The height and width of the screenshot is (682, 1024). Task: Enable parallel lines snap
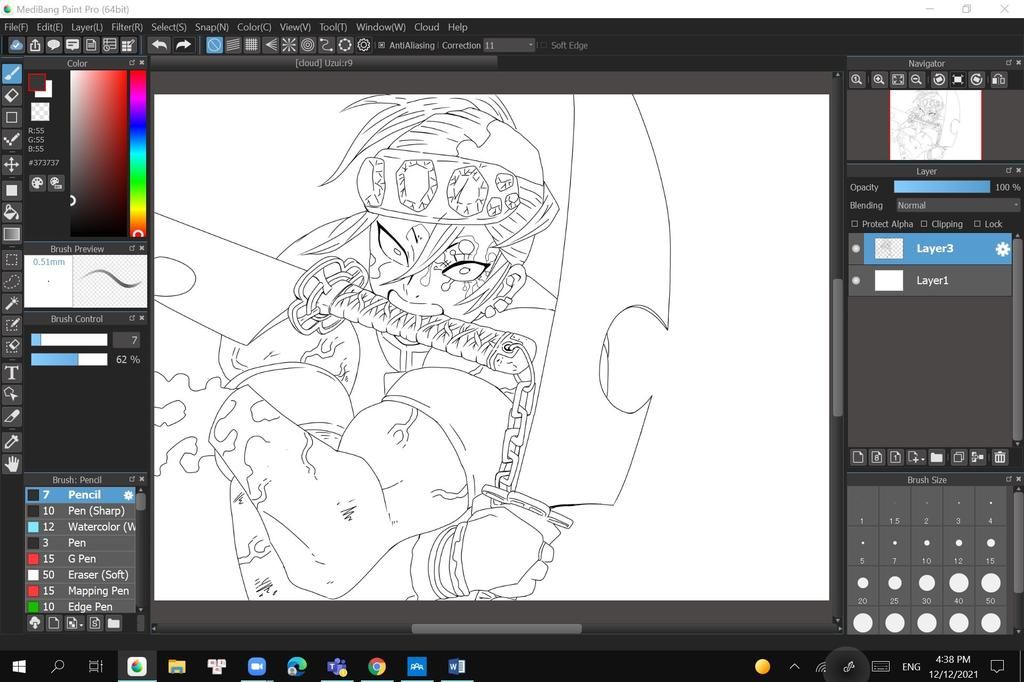pyautogui.click(x=232, y=45)
